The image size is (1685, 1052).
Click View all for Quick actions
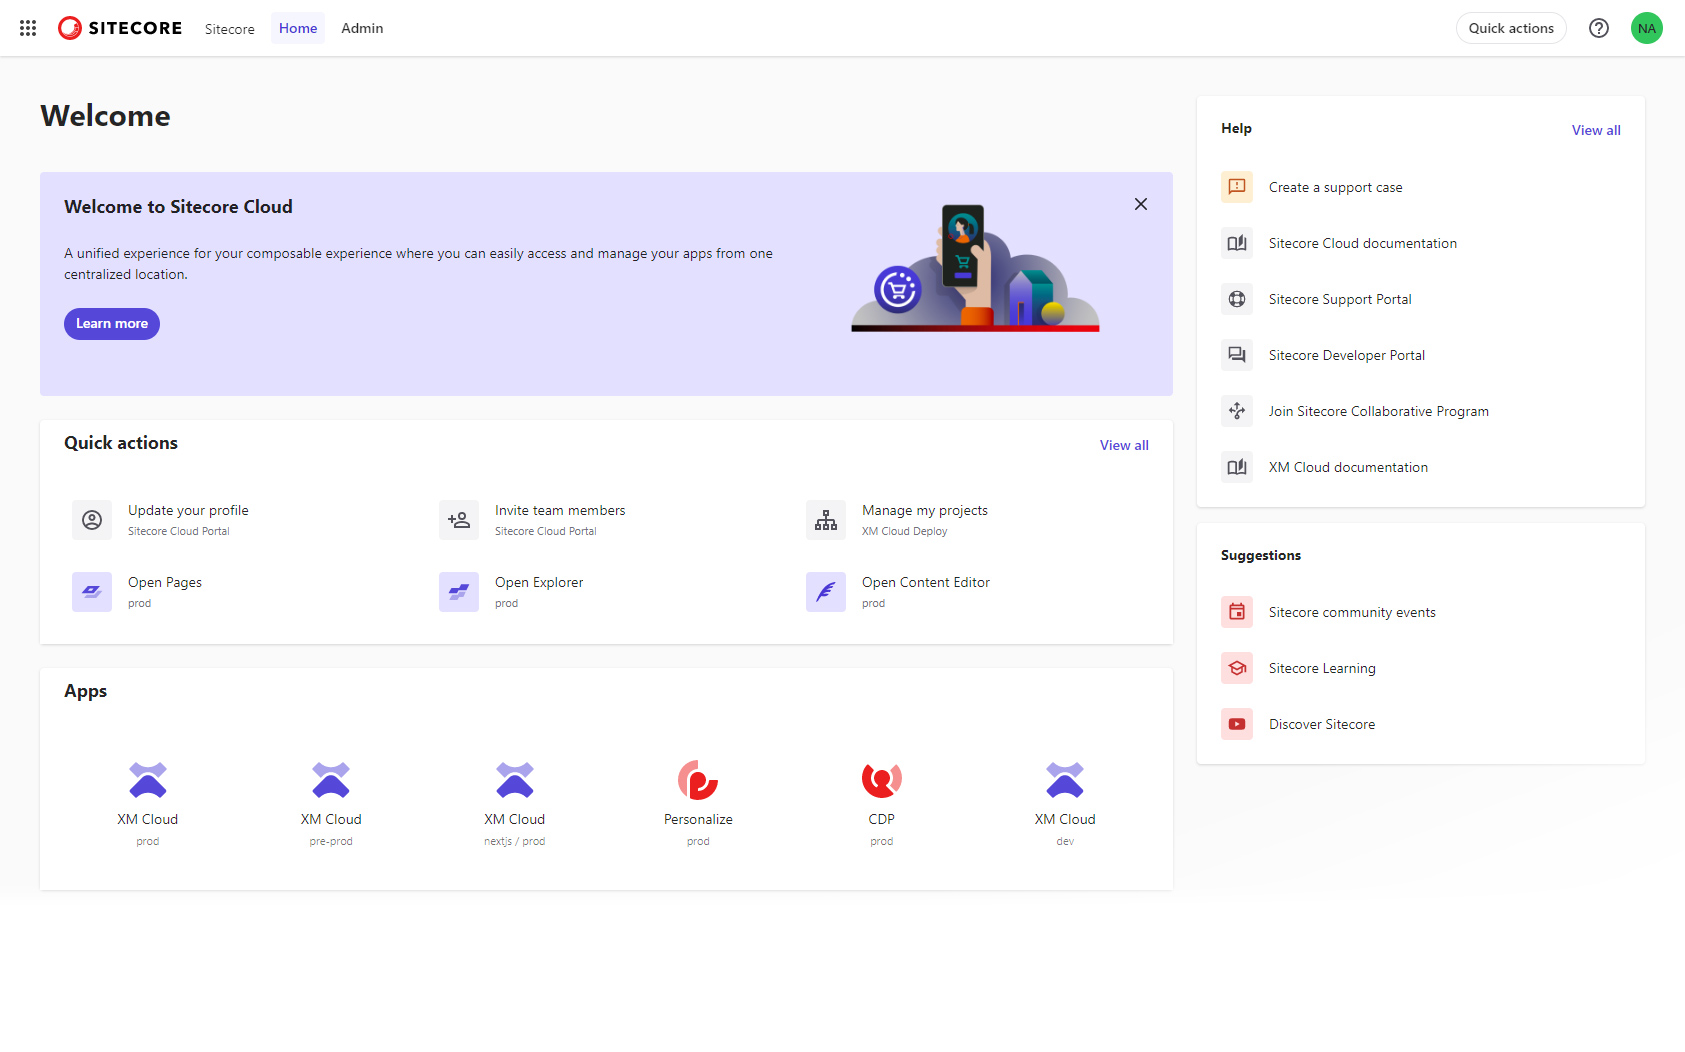(1123, 445)
